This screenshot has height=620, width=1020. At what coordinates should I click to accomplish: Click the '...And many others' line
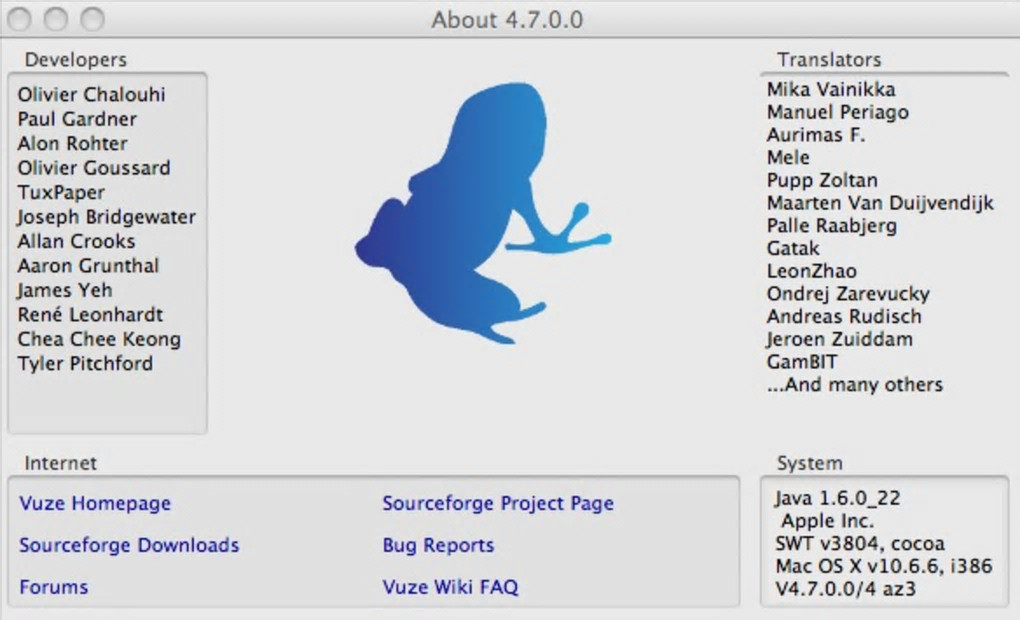(855, 384)
